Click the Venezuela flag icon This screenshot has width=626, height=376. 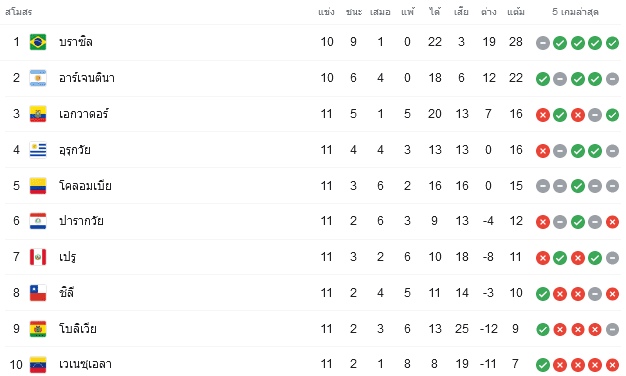click(x=38, y=364)
